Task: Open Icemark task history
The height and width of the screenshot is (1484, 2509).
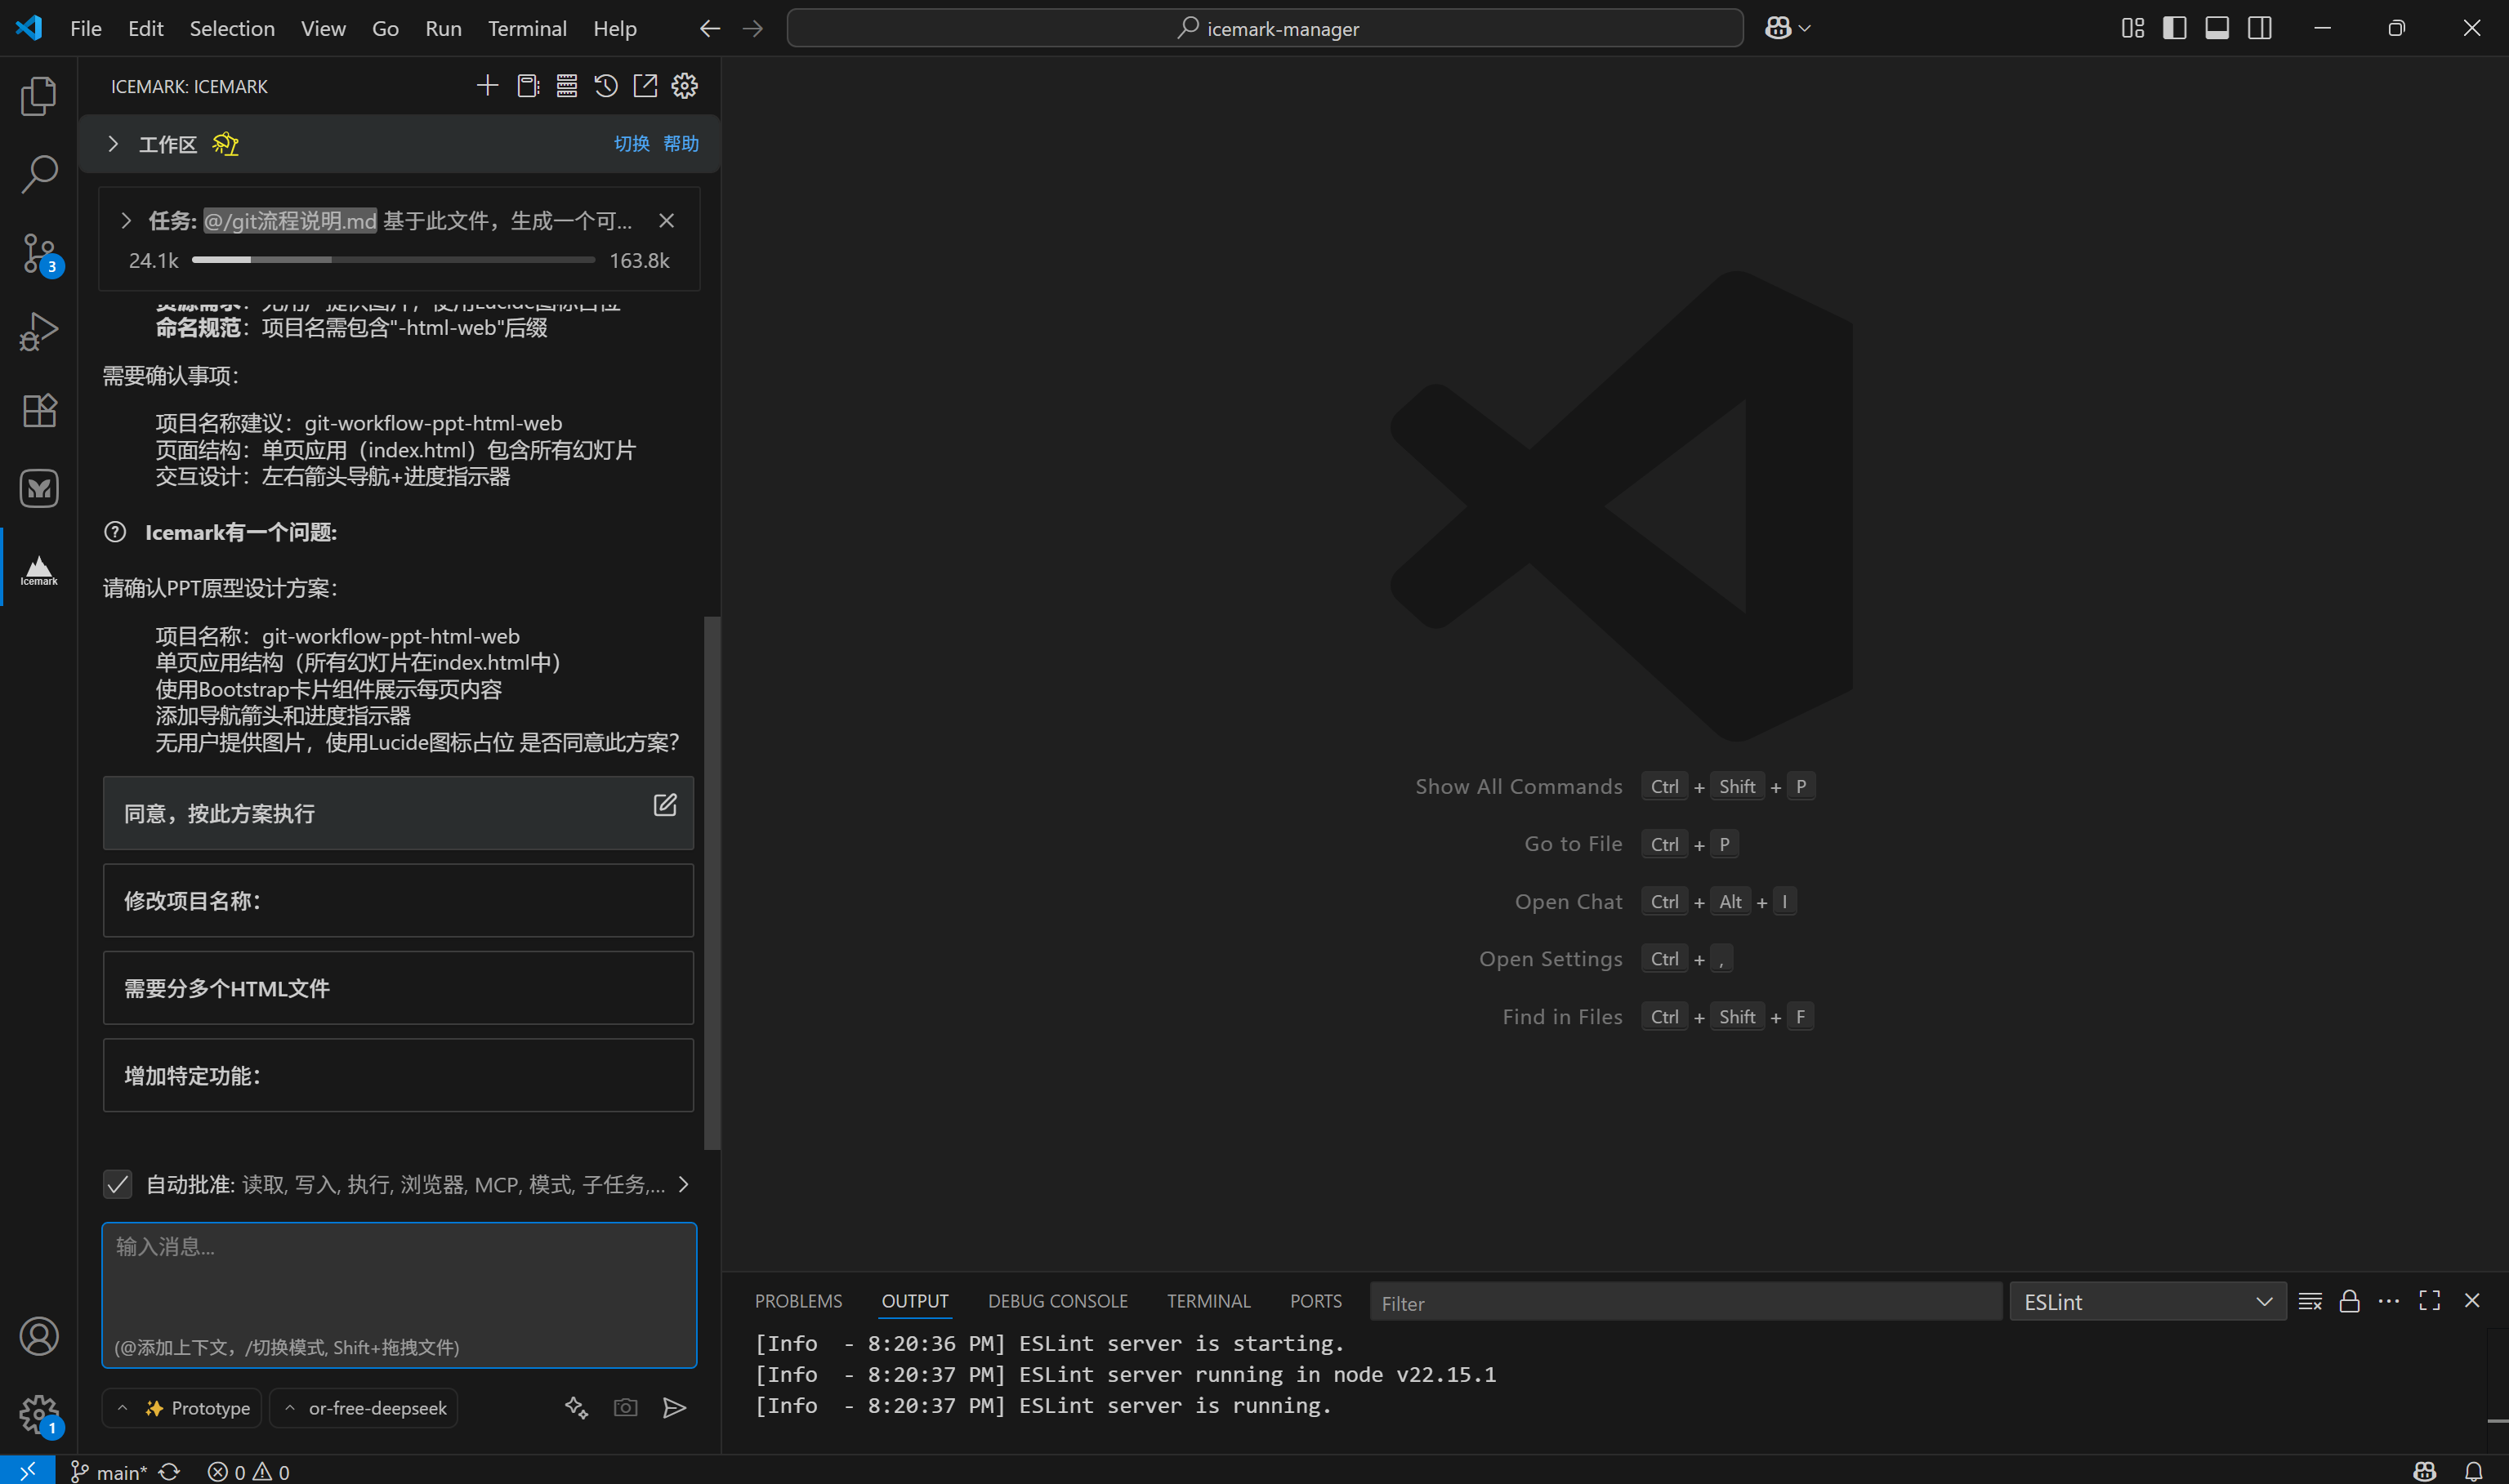Action: [605, 86]
